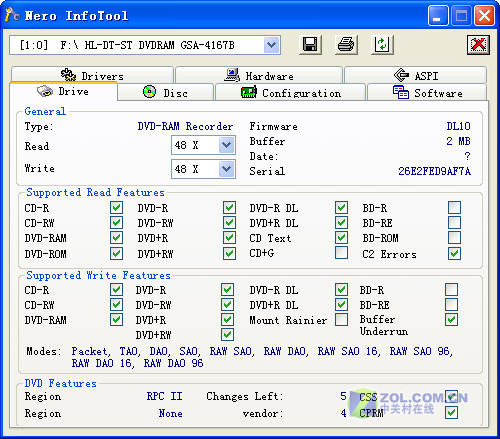Click the Refresh icon in the toolbar

[382, 44]
